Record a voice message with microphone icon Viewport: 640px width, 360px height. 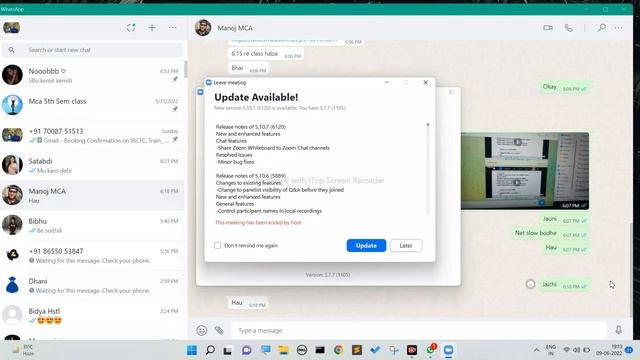[619, 330]
